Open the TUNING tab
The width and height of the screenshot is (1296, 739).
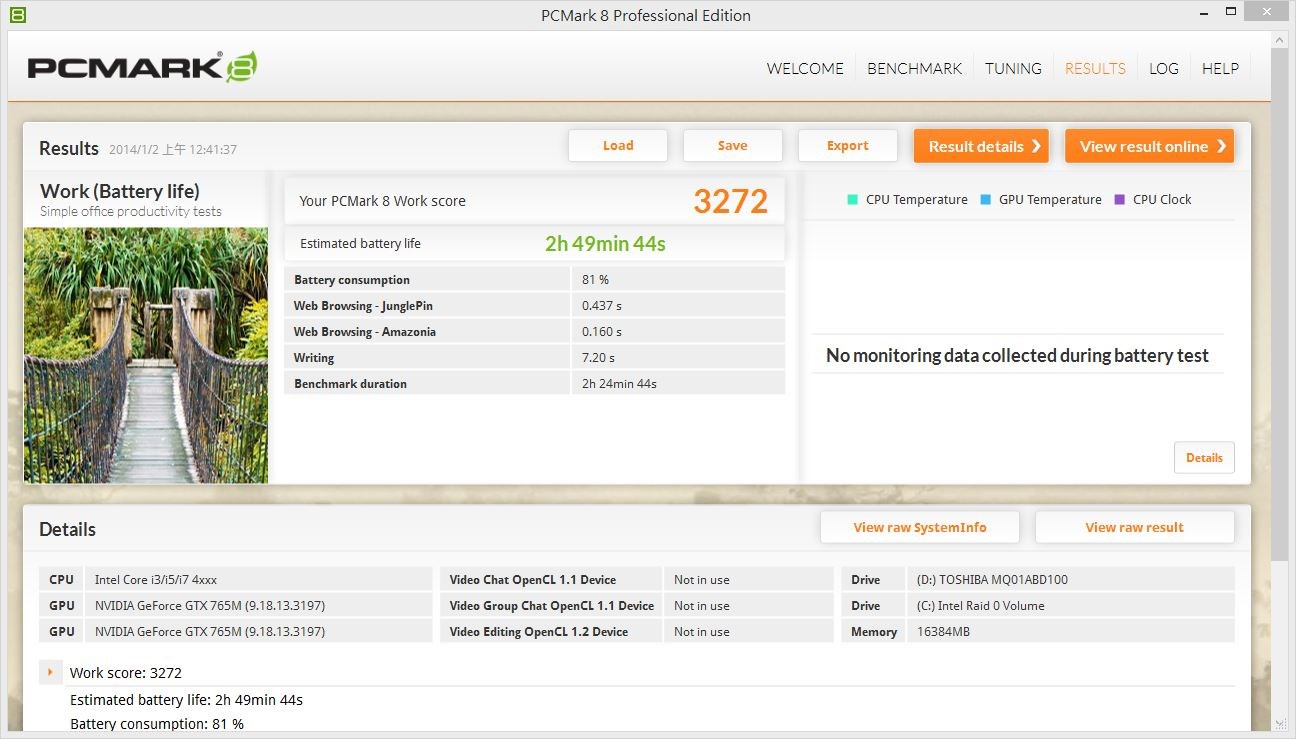coord(1013,68)
